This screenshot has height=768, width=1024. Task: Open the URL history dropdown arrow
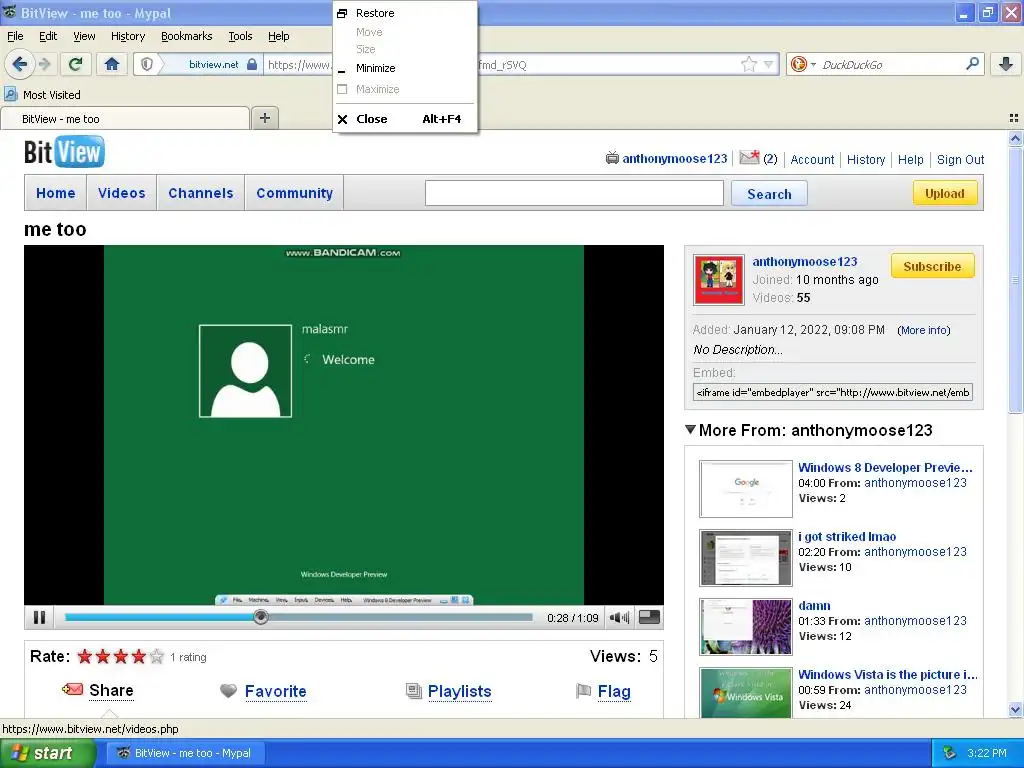pos(769,64)
